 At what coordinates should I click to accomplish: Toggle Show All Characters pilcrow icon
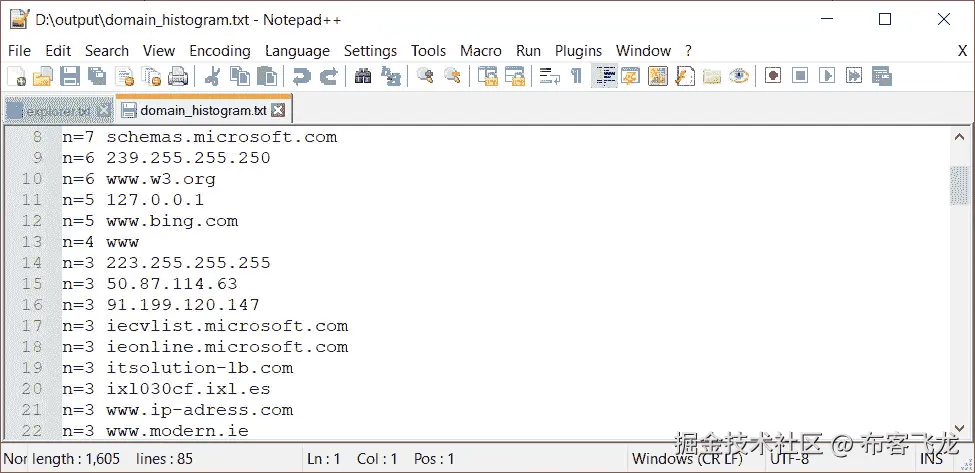(576, 76)
